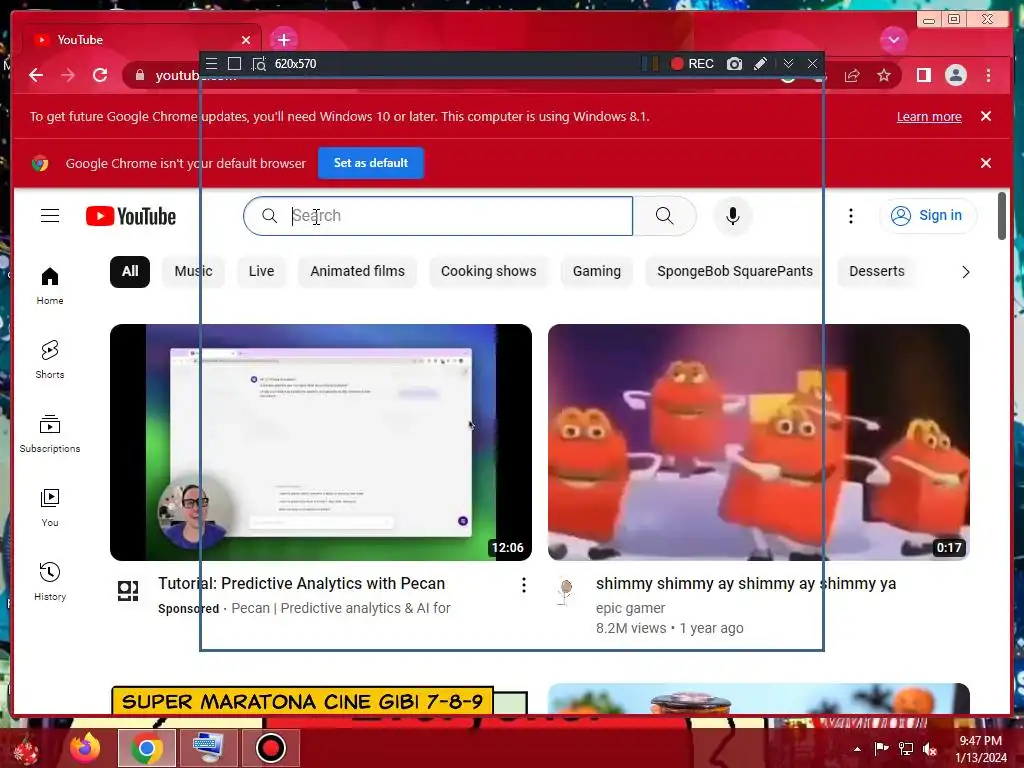The height and width of the screenshot is (768, 1024).
Task: Go to Home in the sidebar
Action: pos(50,286)
